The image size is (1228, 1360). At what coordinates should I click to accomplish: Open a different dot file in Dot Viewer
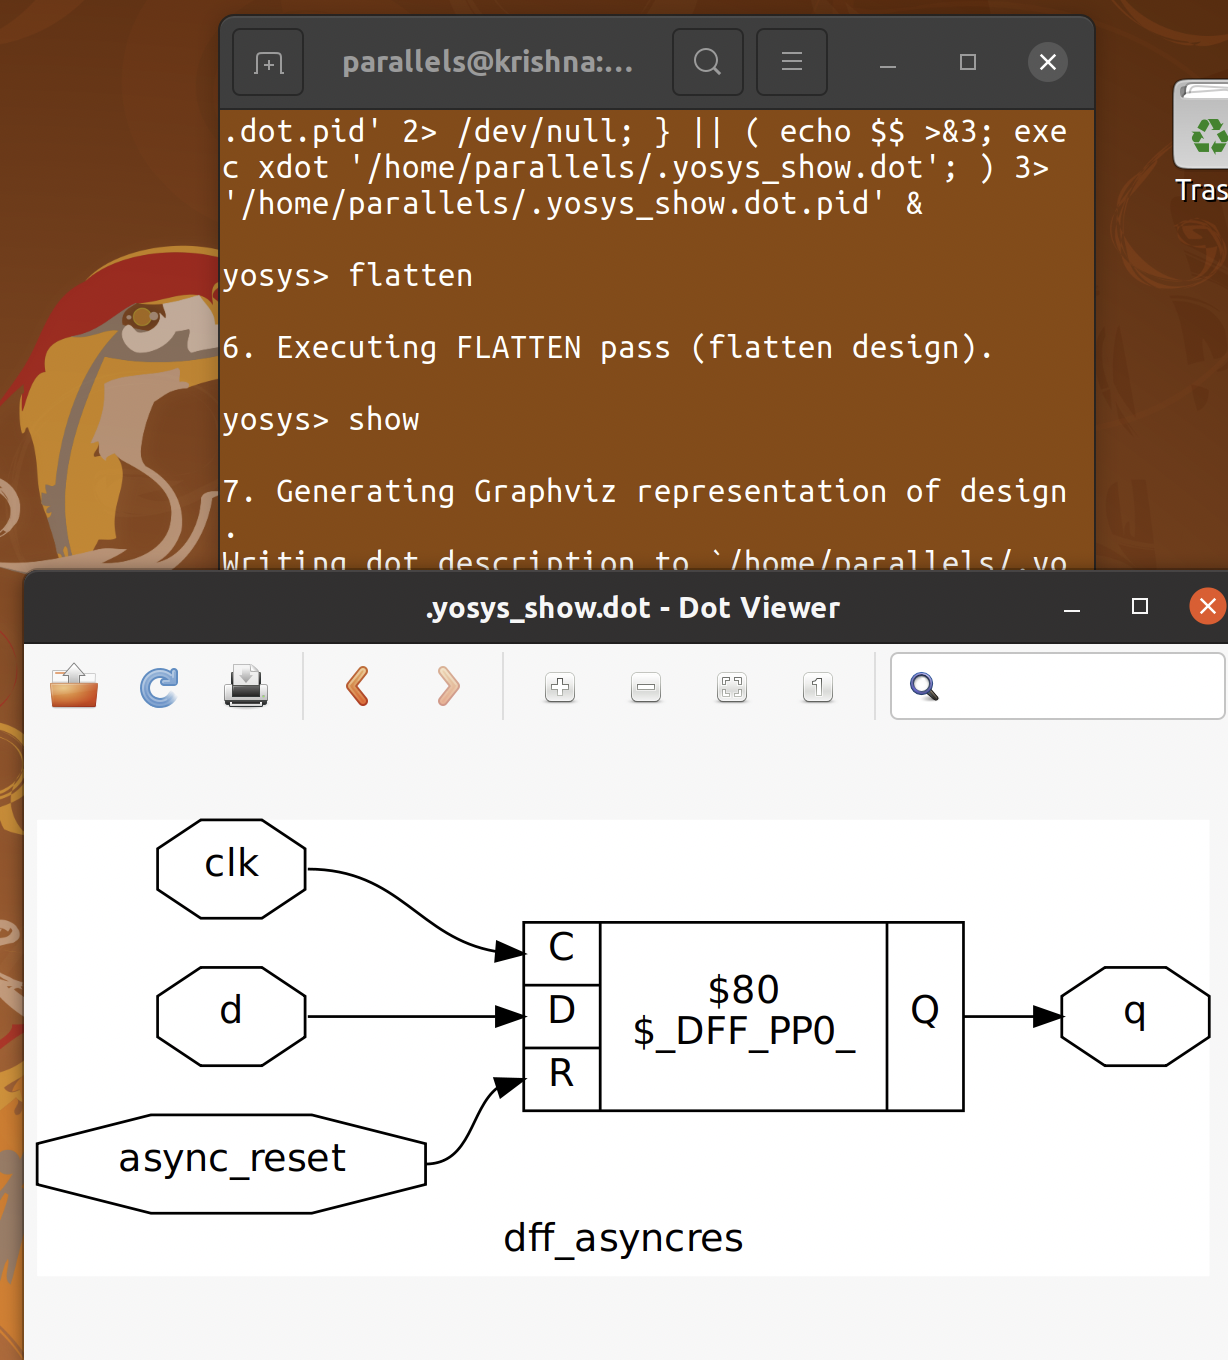72,686
